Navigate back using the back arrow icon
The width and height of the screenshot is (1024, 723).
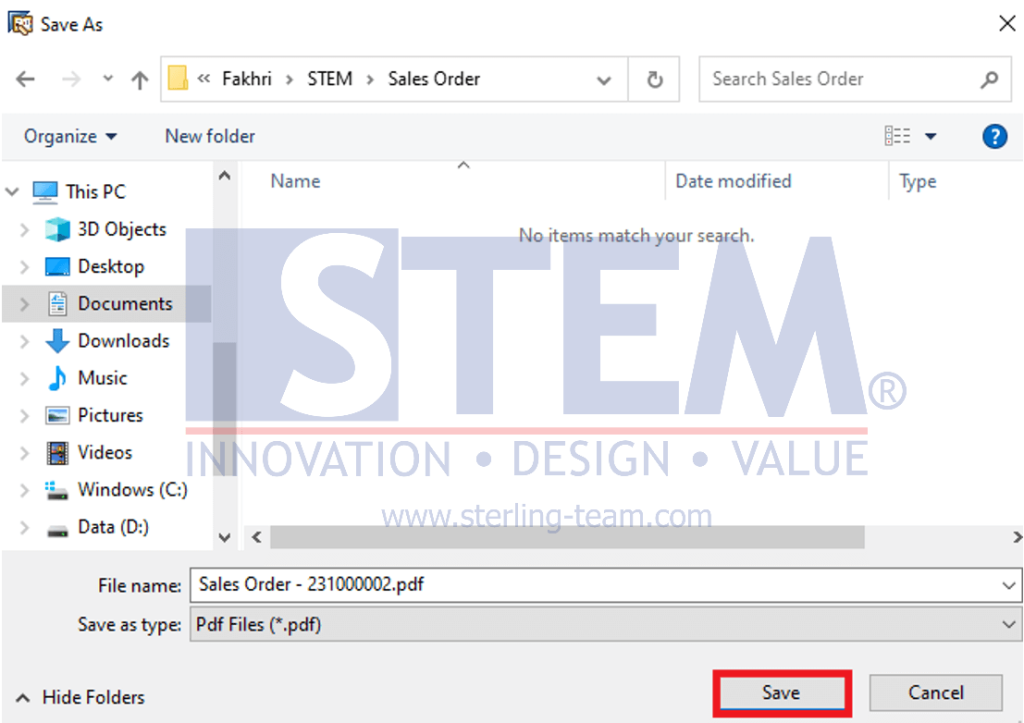(x=25, y=78)
